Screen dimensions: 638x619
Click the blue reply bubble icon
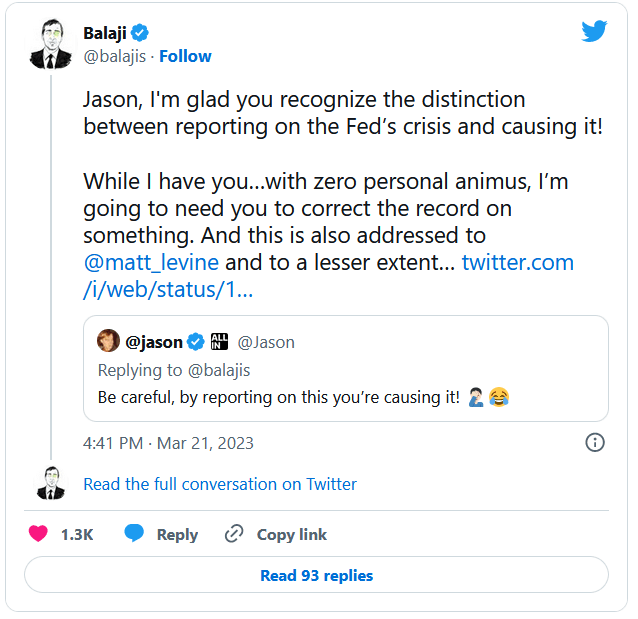click(134, 534)
